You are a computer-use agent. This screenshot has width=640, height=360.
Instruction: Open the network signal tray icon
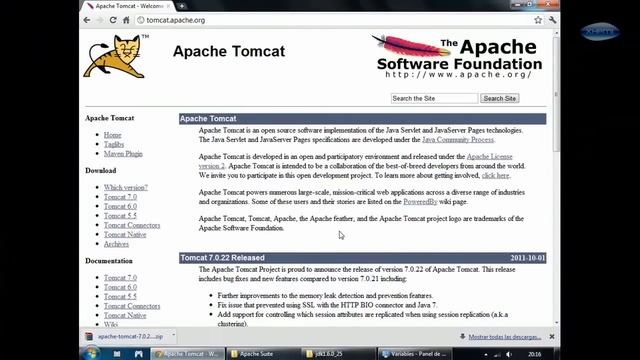tap(497, 354)
